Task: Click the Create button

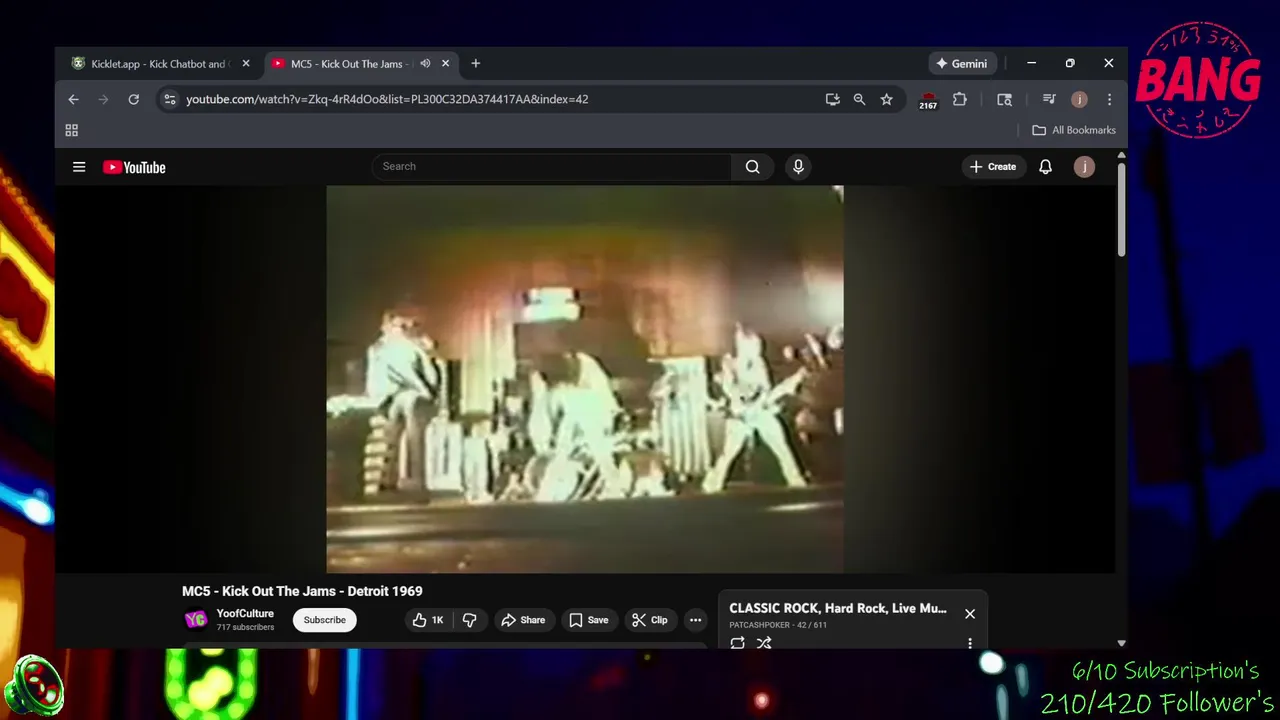Action: (993, 167)
